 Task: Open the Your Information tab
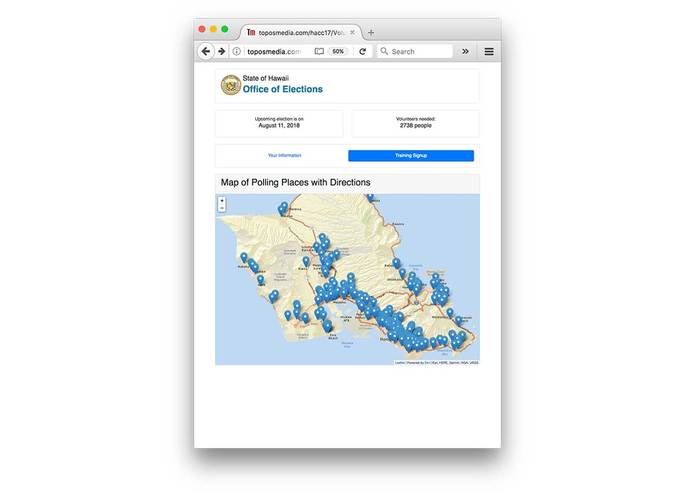coord(285,156)
